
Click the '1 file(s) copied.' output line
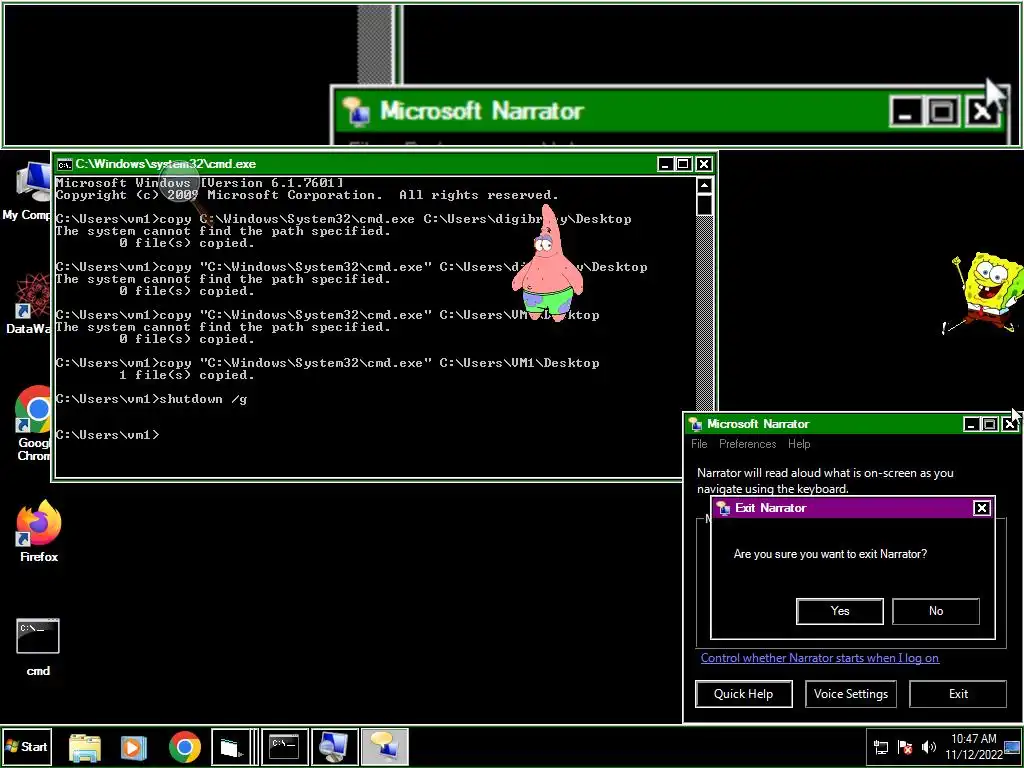(187, 376)
